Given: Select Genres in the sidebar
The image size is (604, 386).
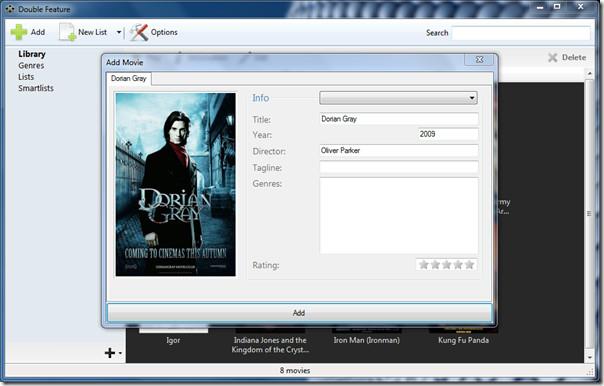Looking at the screenshot, I should tap(31, 65).
